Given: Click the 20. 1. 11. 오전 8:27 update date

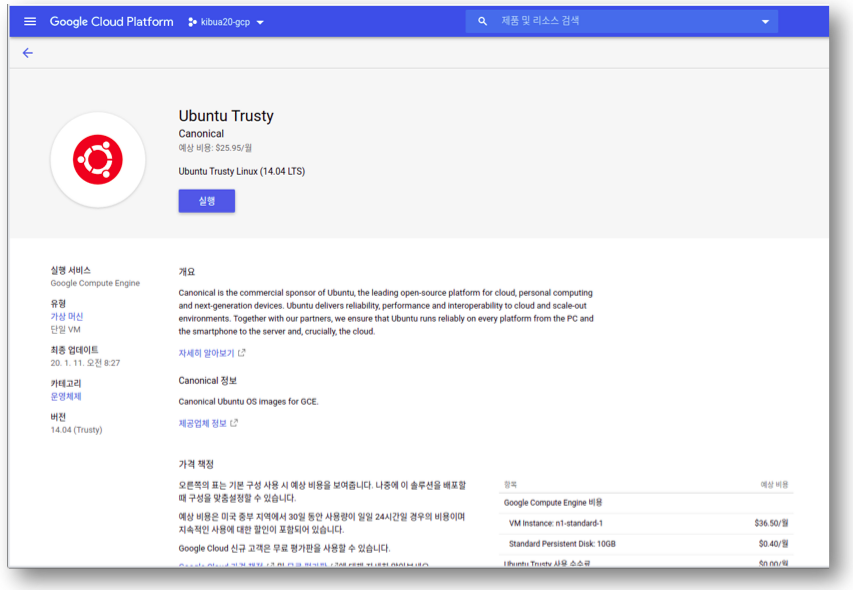Looking at the screenshot, I should [x=85, y=363].
